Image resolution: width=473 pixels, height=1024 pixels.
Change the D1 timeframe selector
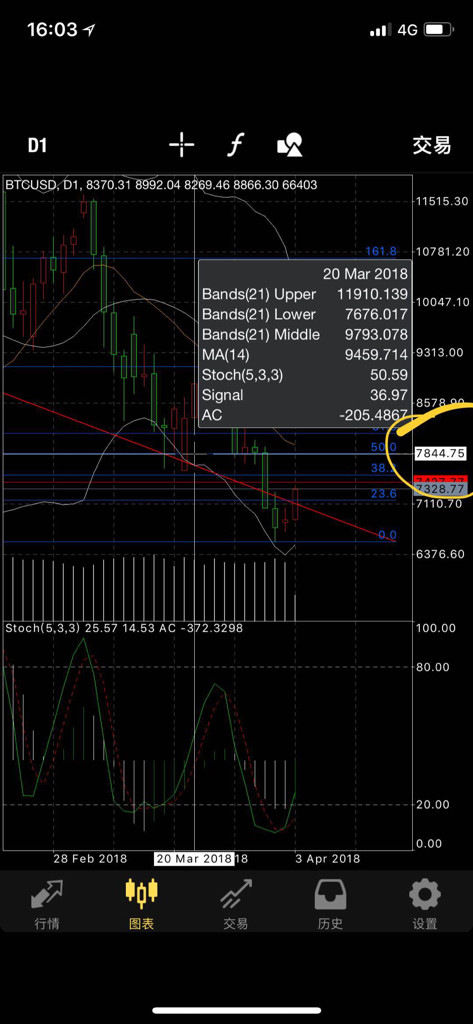pyautogui.click(x=37, y=145)
